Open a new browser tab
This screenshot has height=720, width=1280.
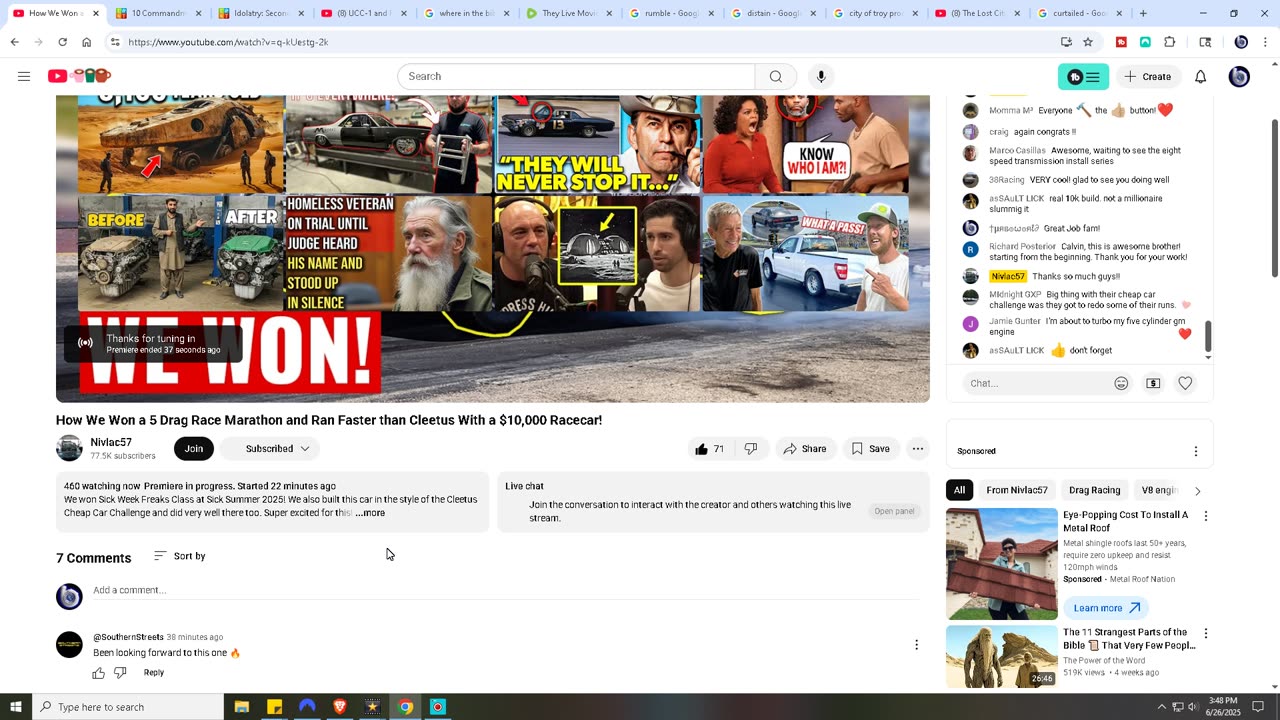[1143, 13]
